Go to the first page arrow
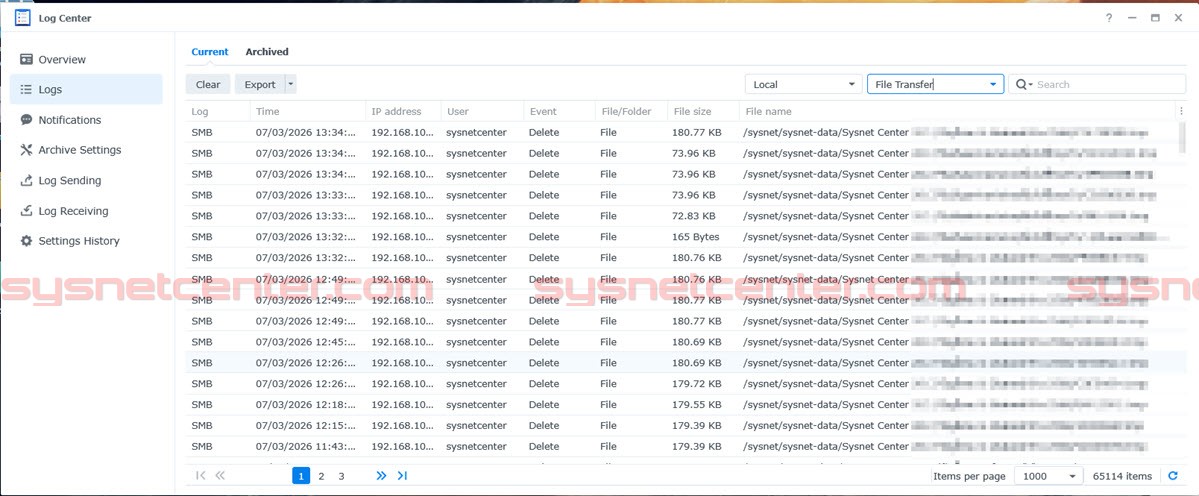This screenshot has height=496, width=1199. pos(200,476)
